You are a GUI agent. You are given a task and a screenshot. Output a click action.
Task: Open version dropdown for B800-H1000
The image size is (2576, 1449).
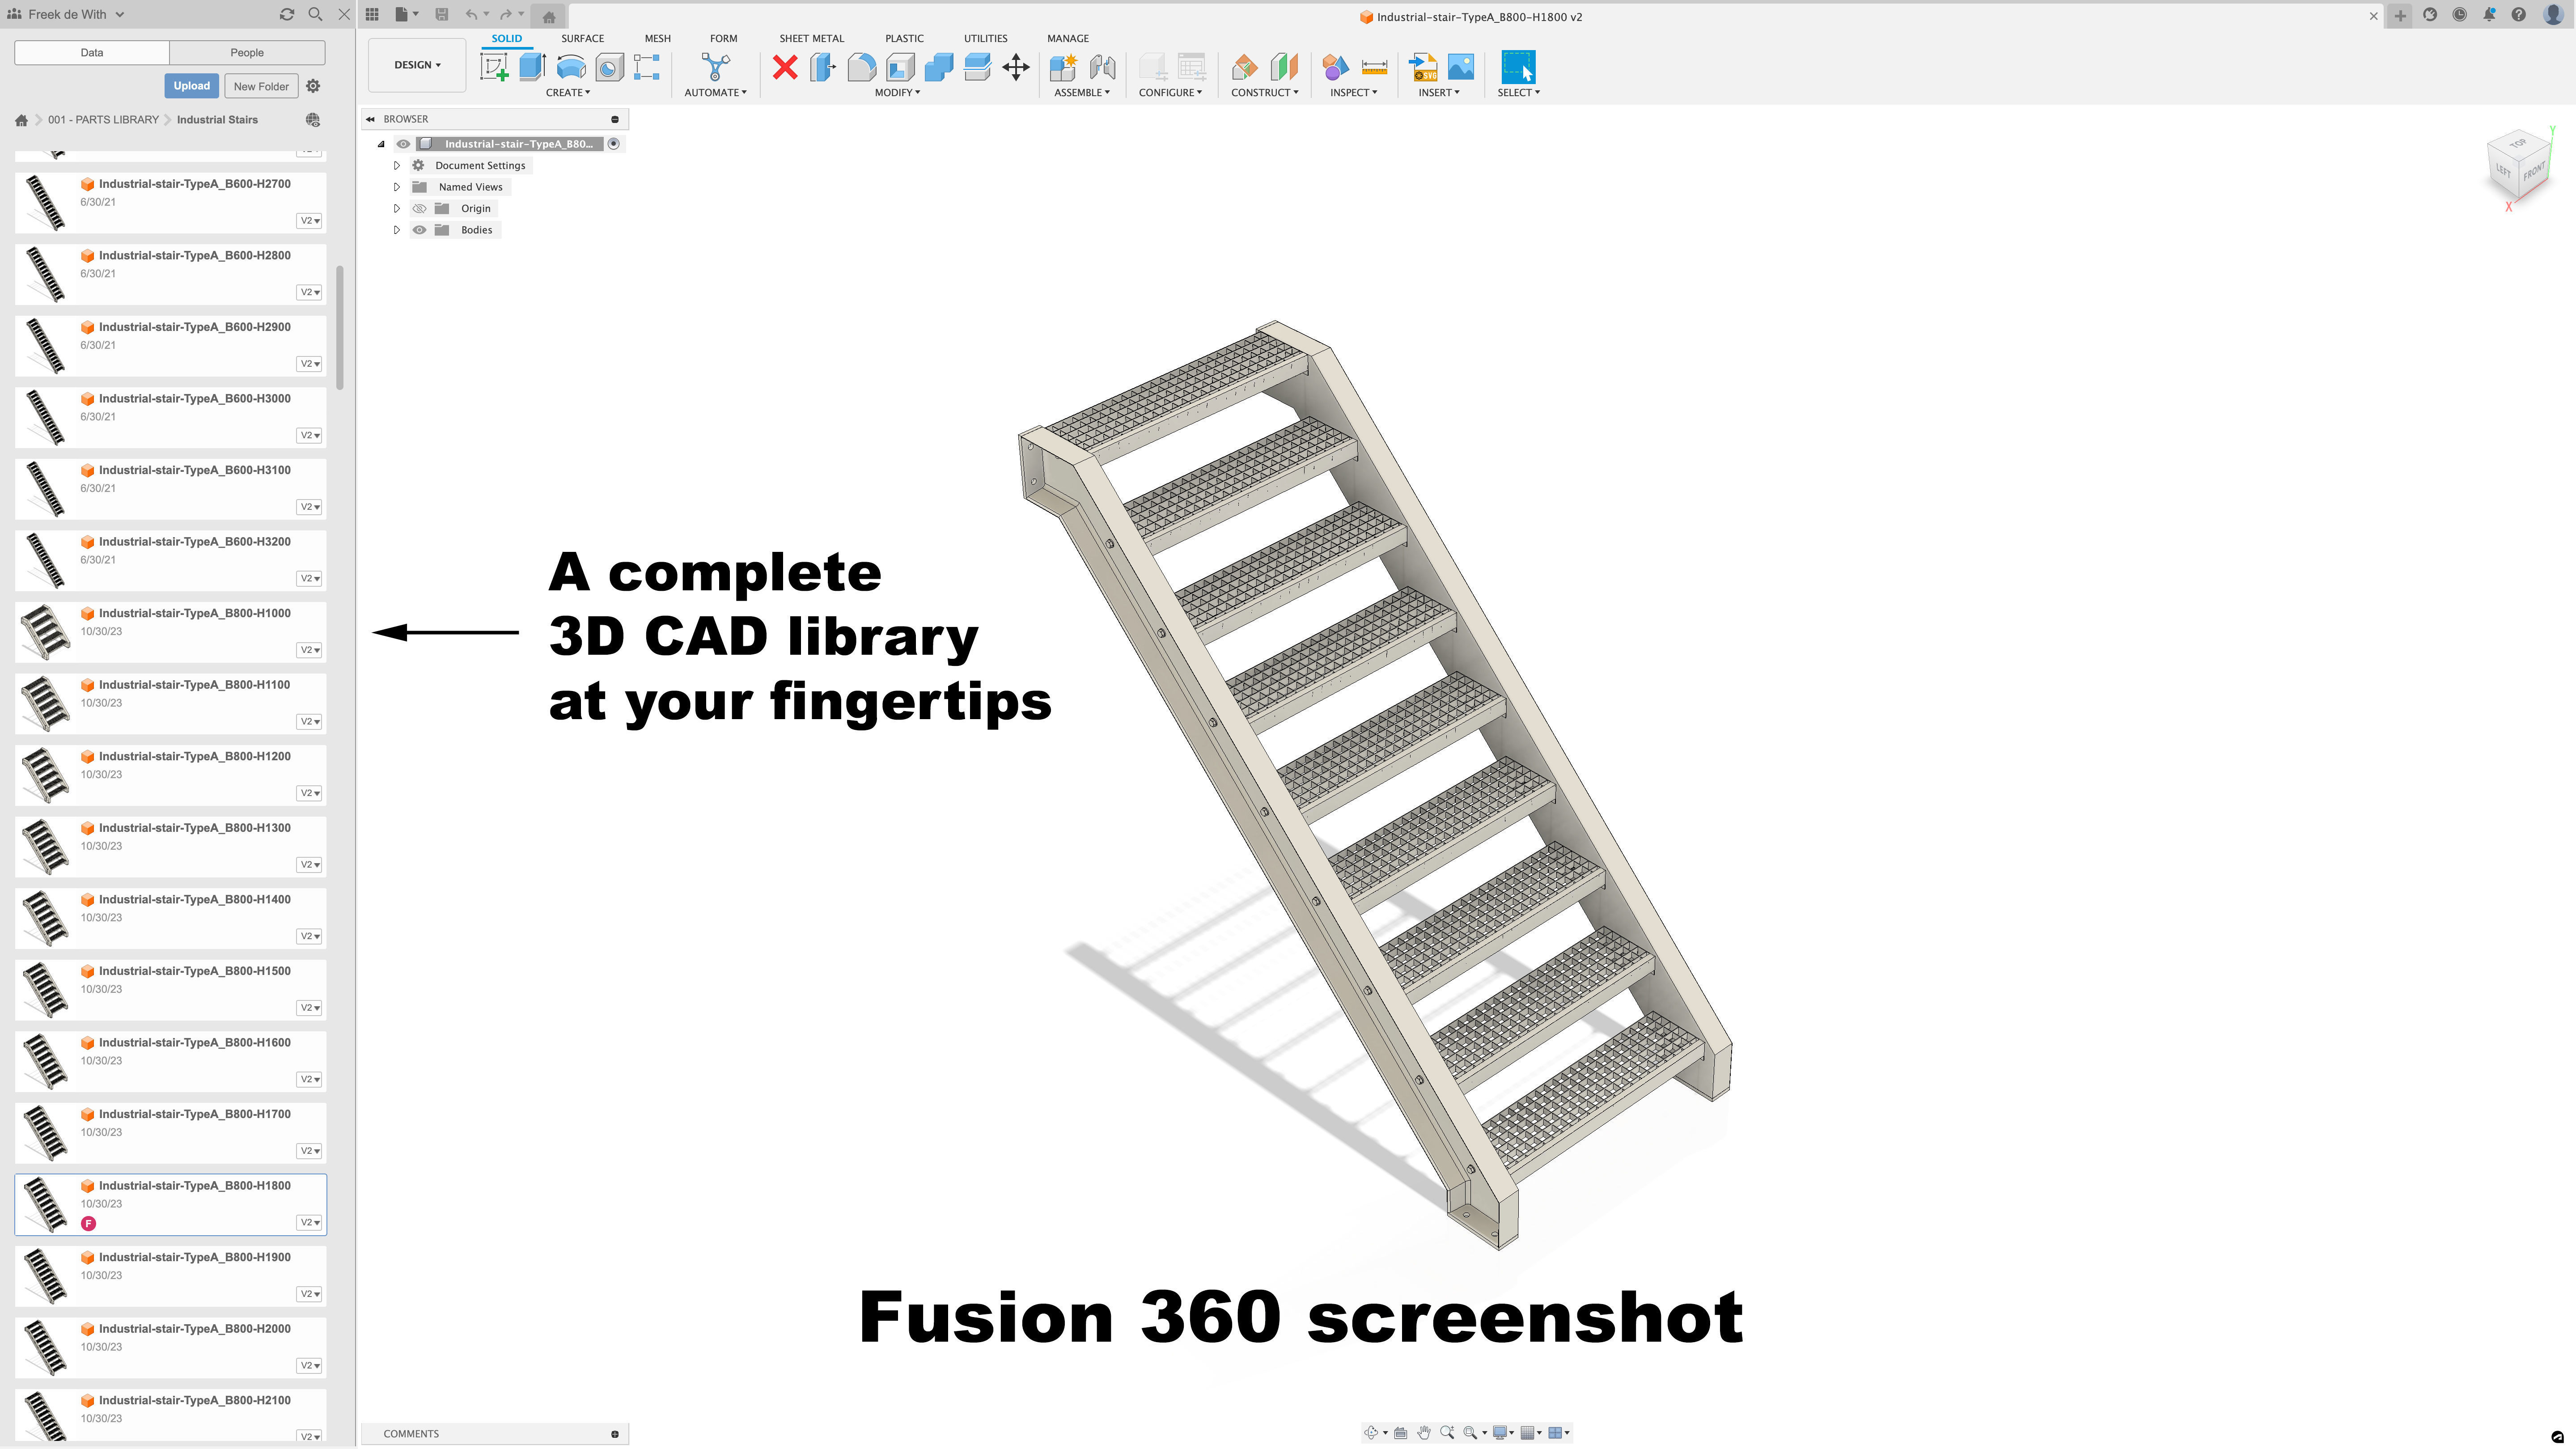pos(310,650)
